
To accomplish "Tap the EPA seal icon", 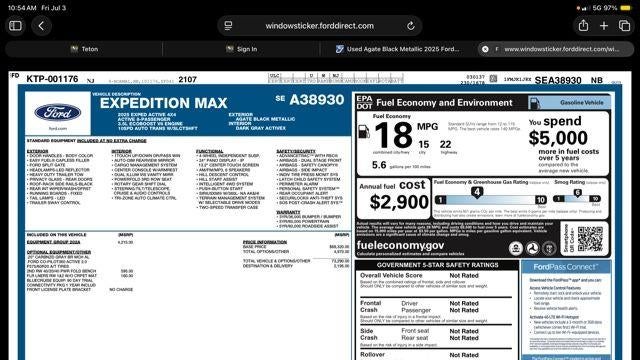I will [516, 248].
